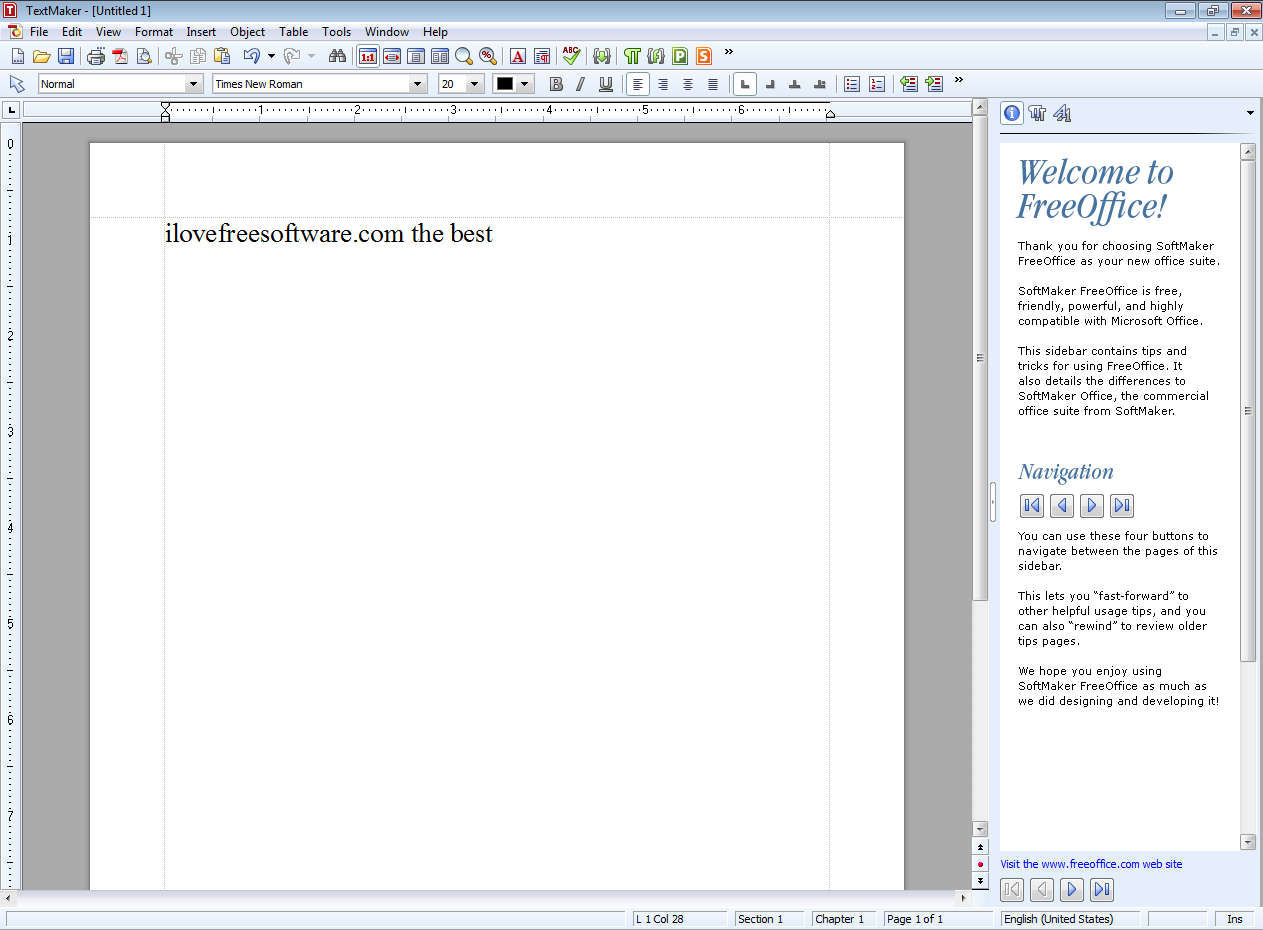Enable underline formatting
1263x930 pixels.
point(605,84)
